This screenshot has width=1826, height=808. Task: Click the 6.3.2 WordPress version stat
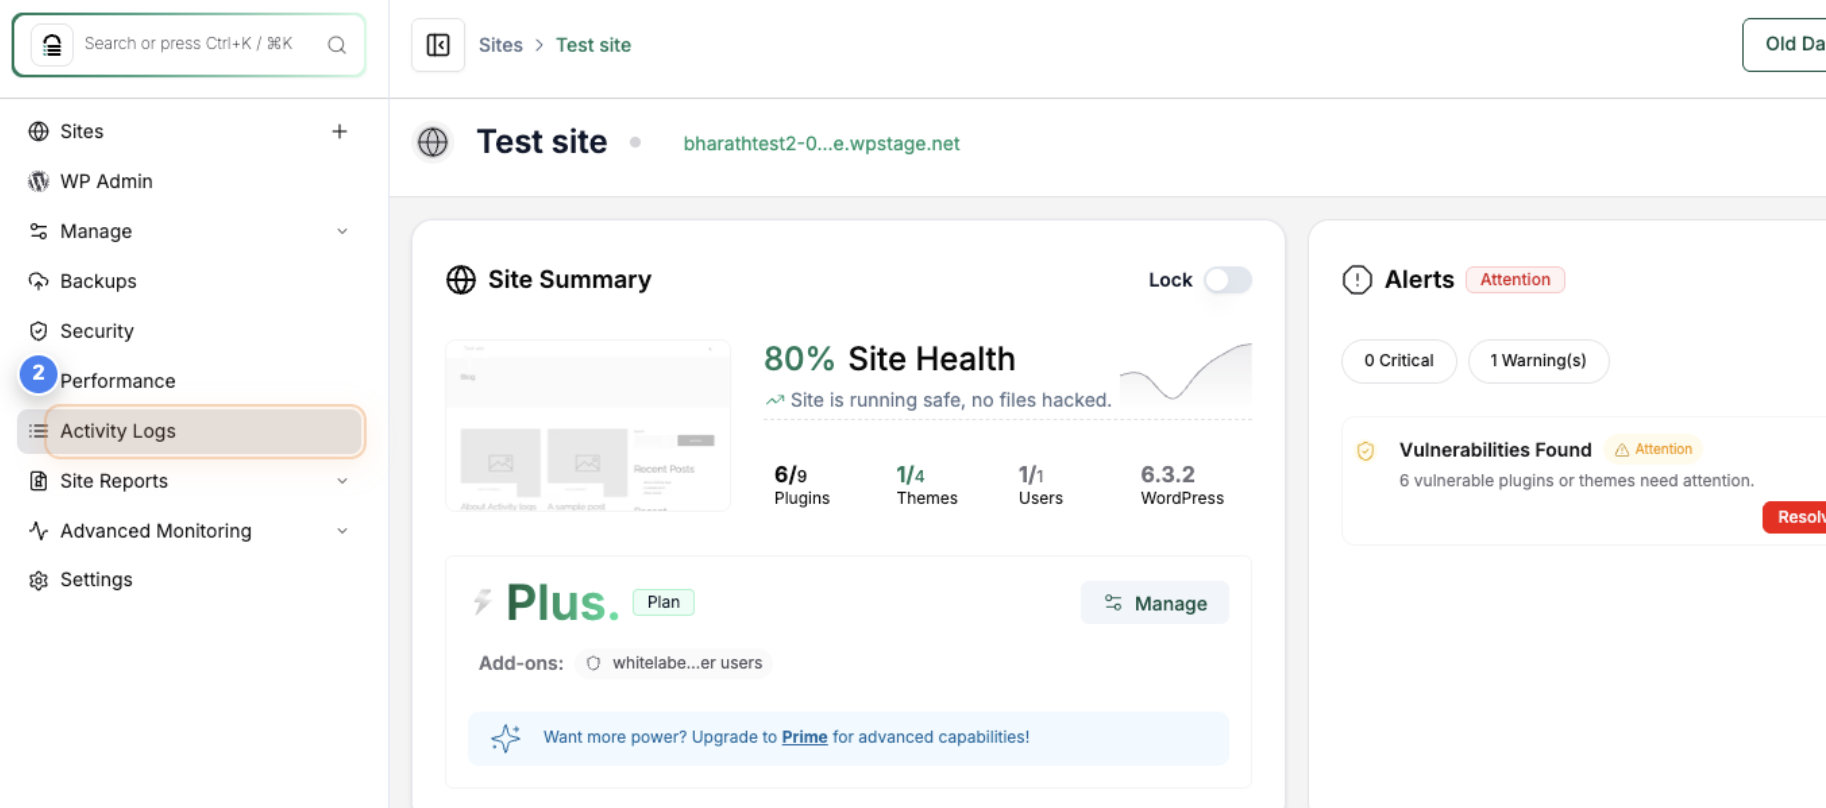click(1182, 485)
